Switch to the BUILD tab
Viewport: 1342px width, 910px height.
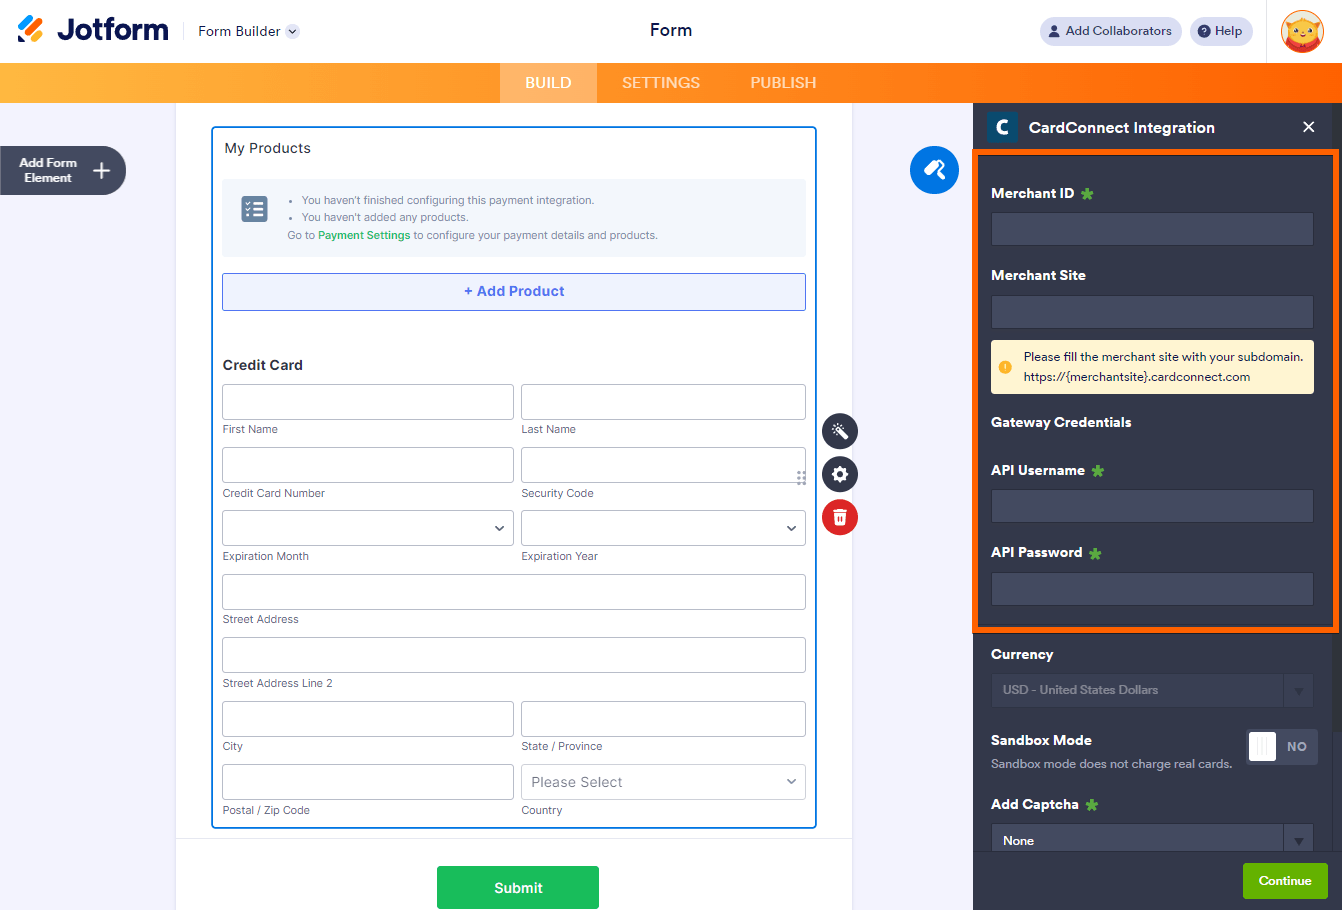(548, 83)
